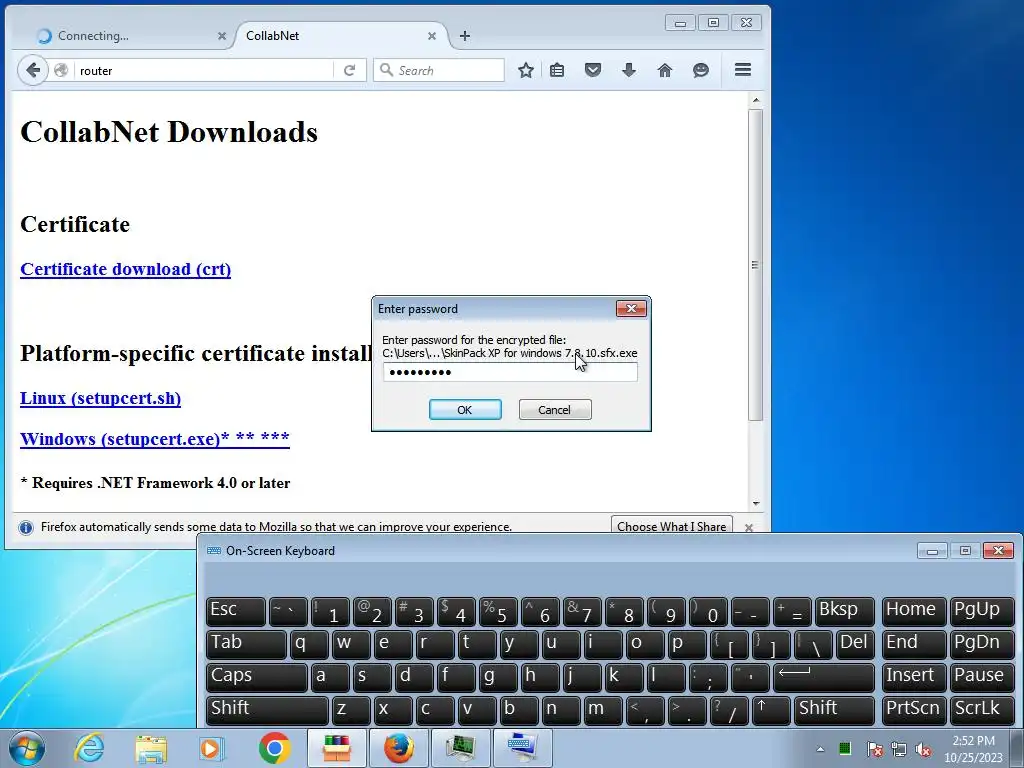
Task: Launch Internet Explorer from the taskbar
Action: [89, 748]
